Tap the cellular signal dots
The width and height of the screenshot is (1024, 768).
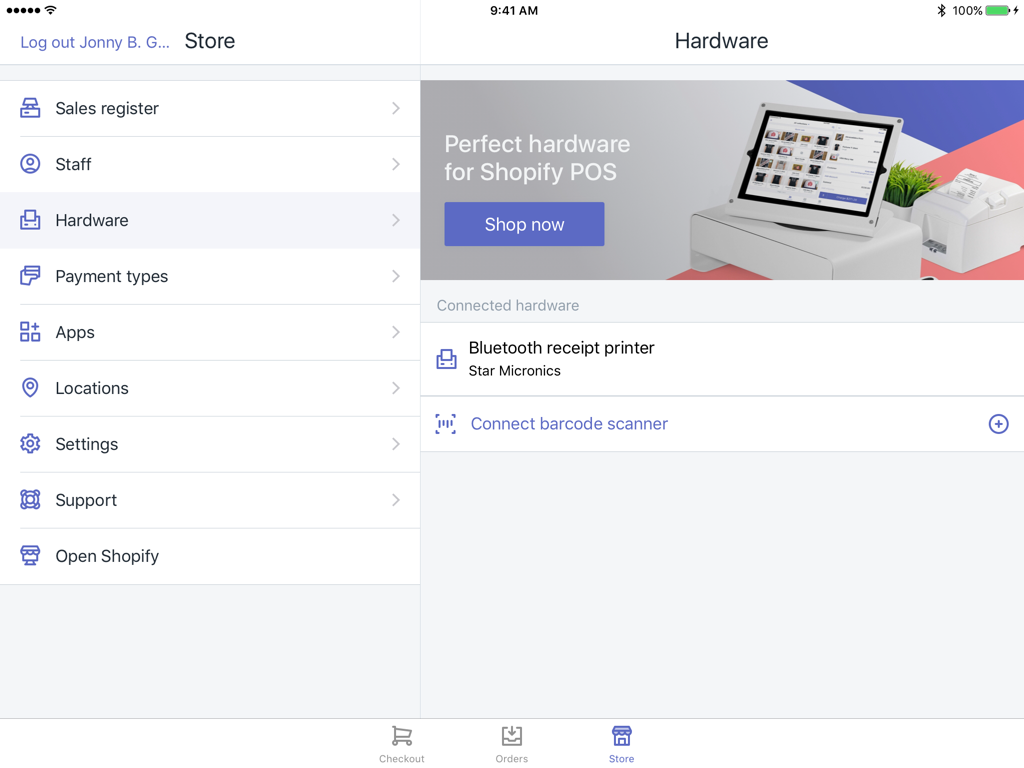tap(23, 10)
